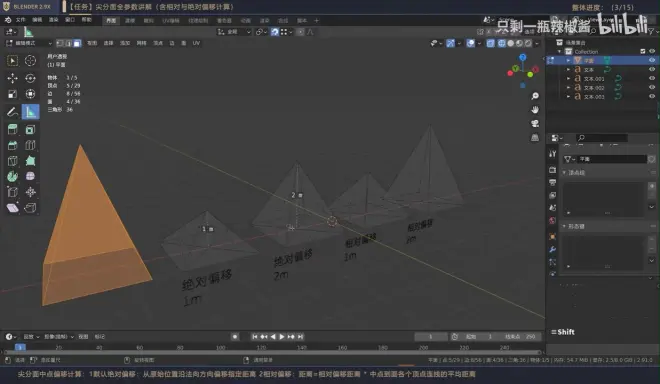Click the pan view hand icon
This screenshot has height=384, width=660.
tap(535, 110)
